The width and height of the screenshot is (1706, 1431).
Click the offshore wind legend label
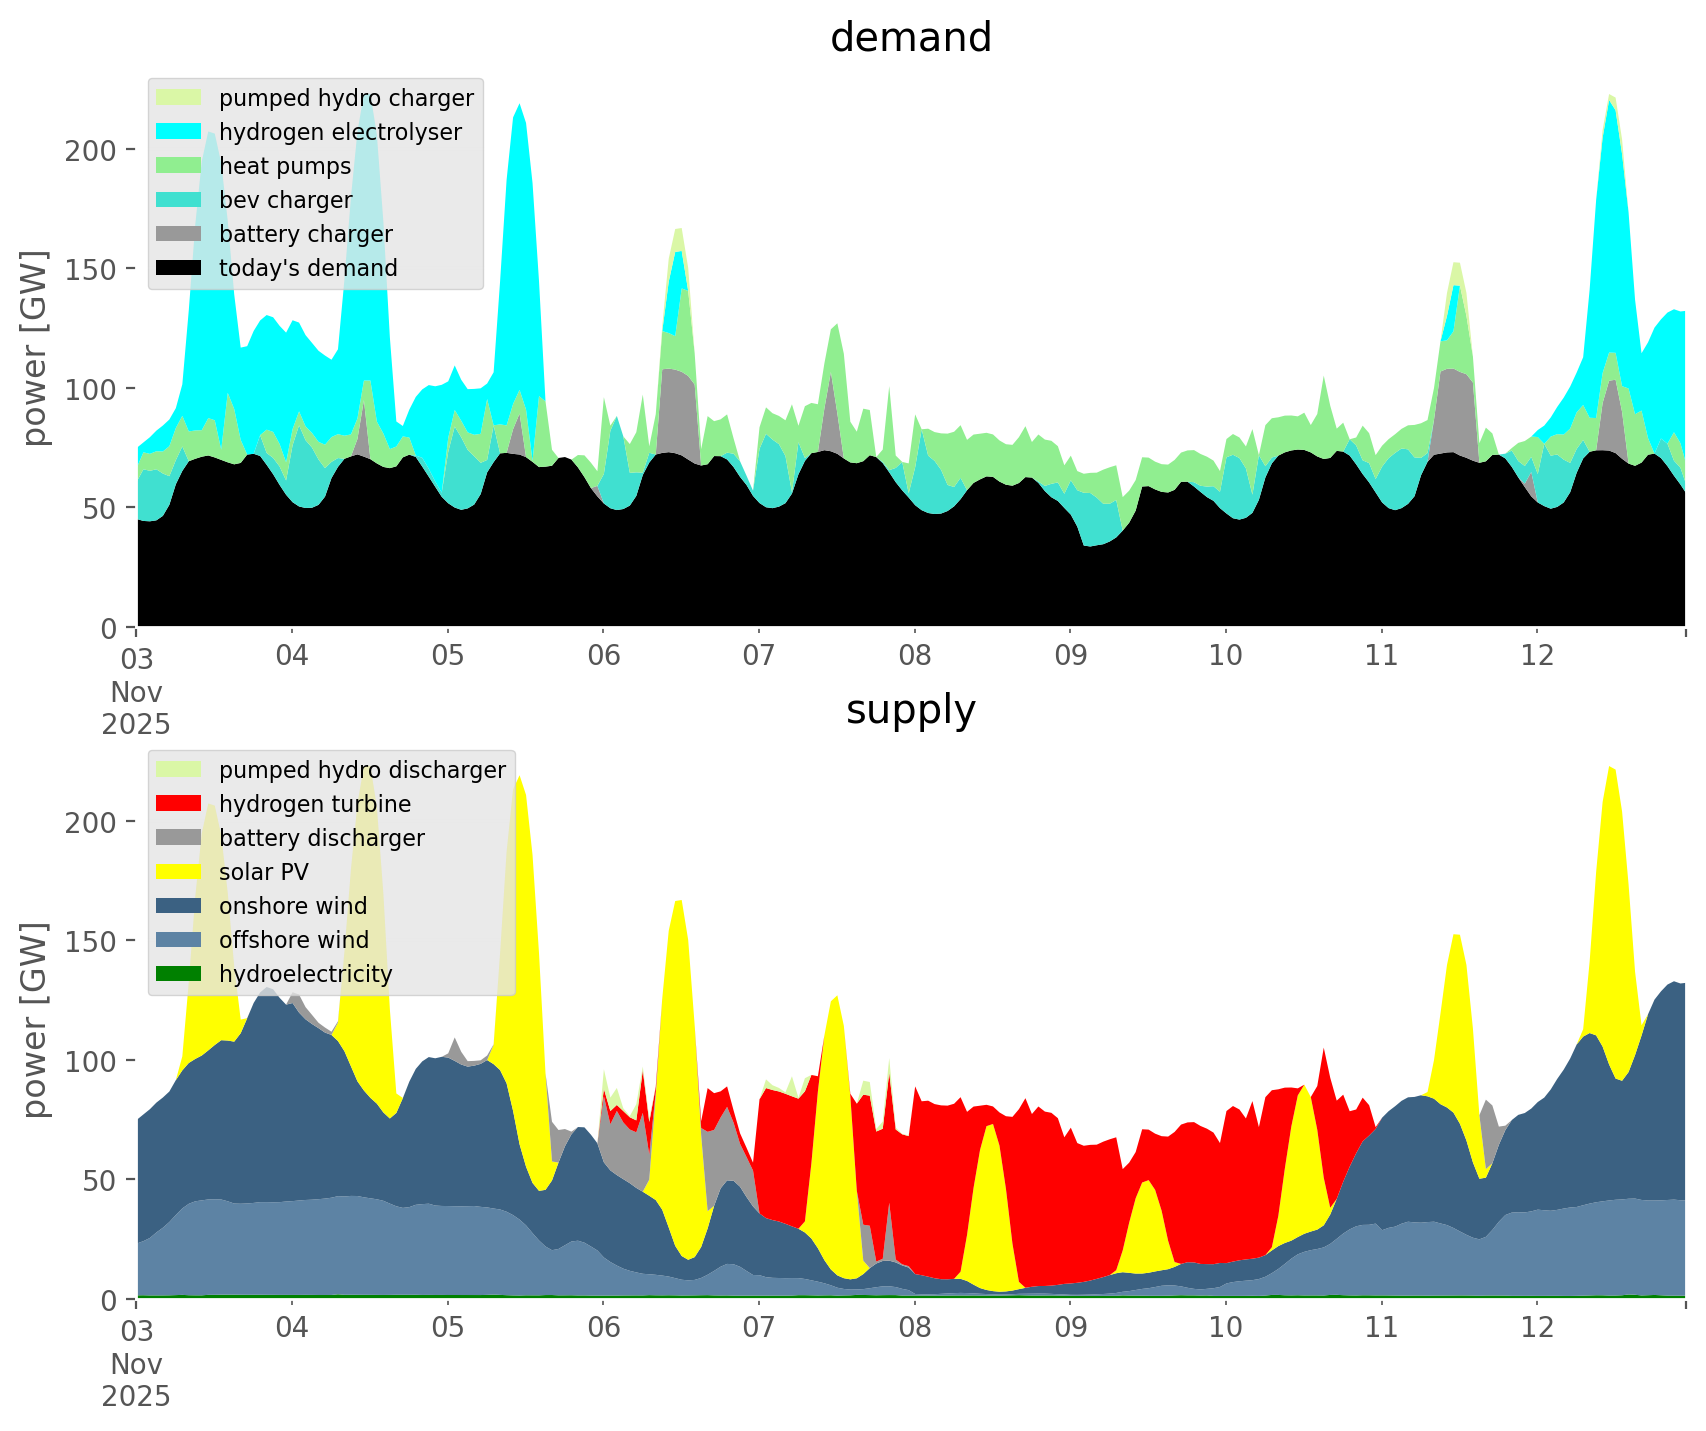point(293,940)
